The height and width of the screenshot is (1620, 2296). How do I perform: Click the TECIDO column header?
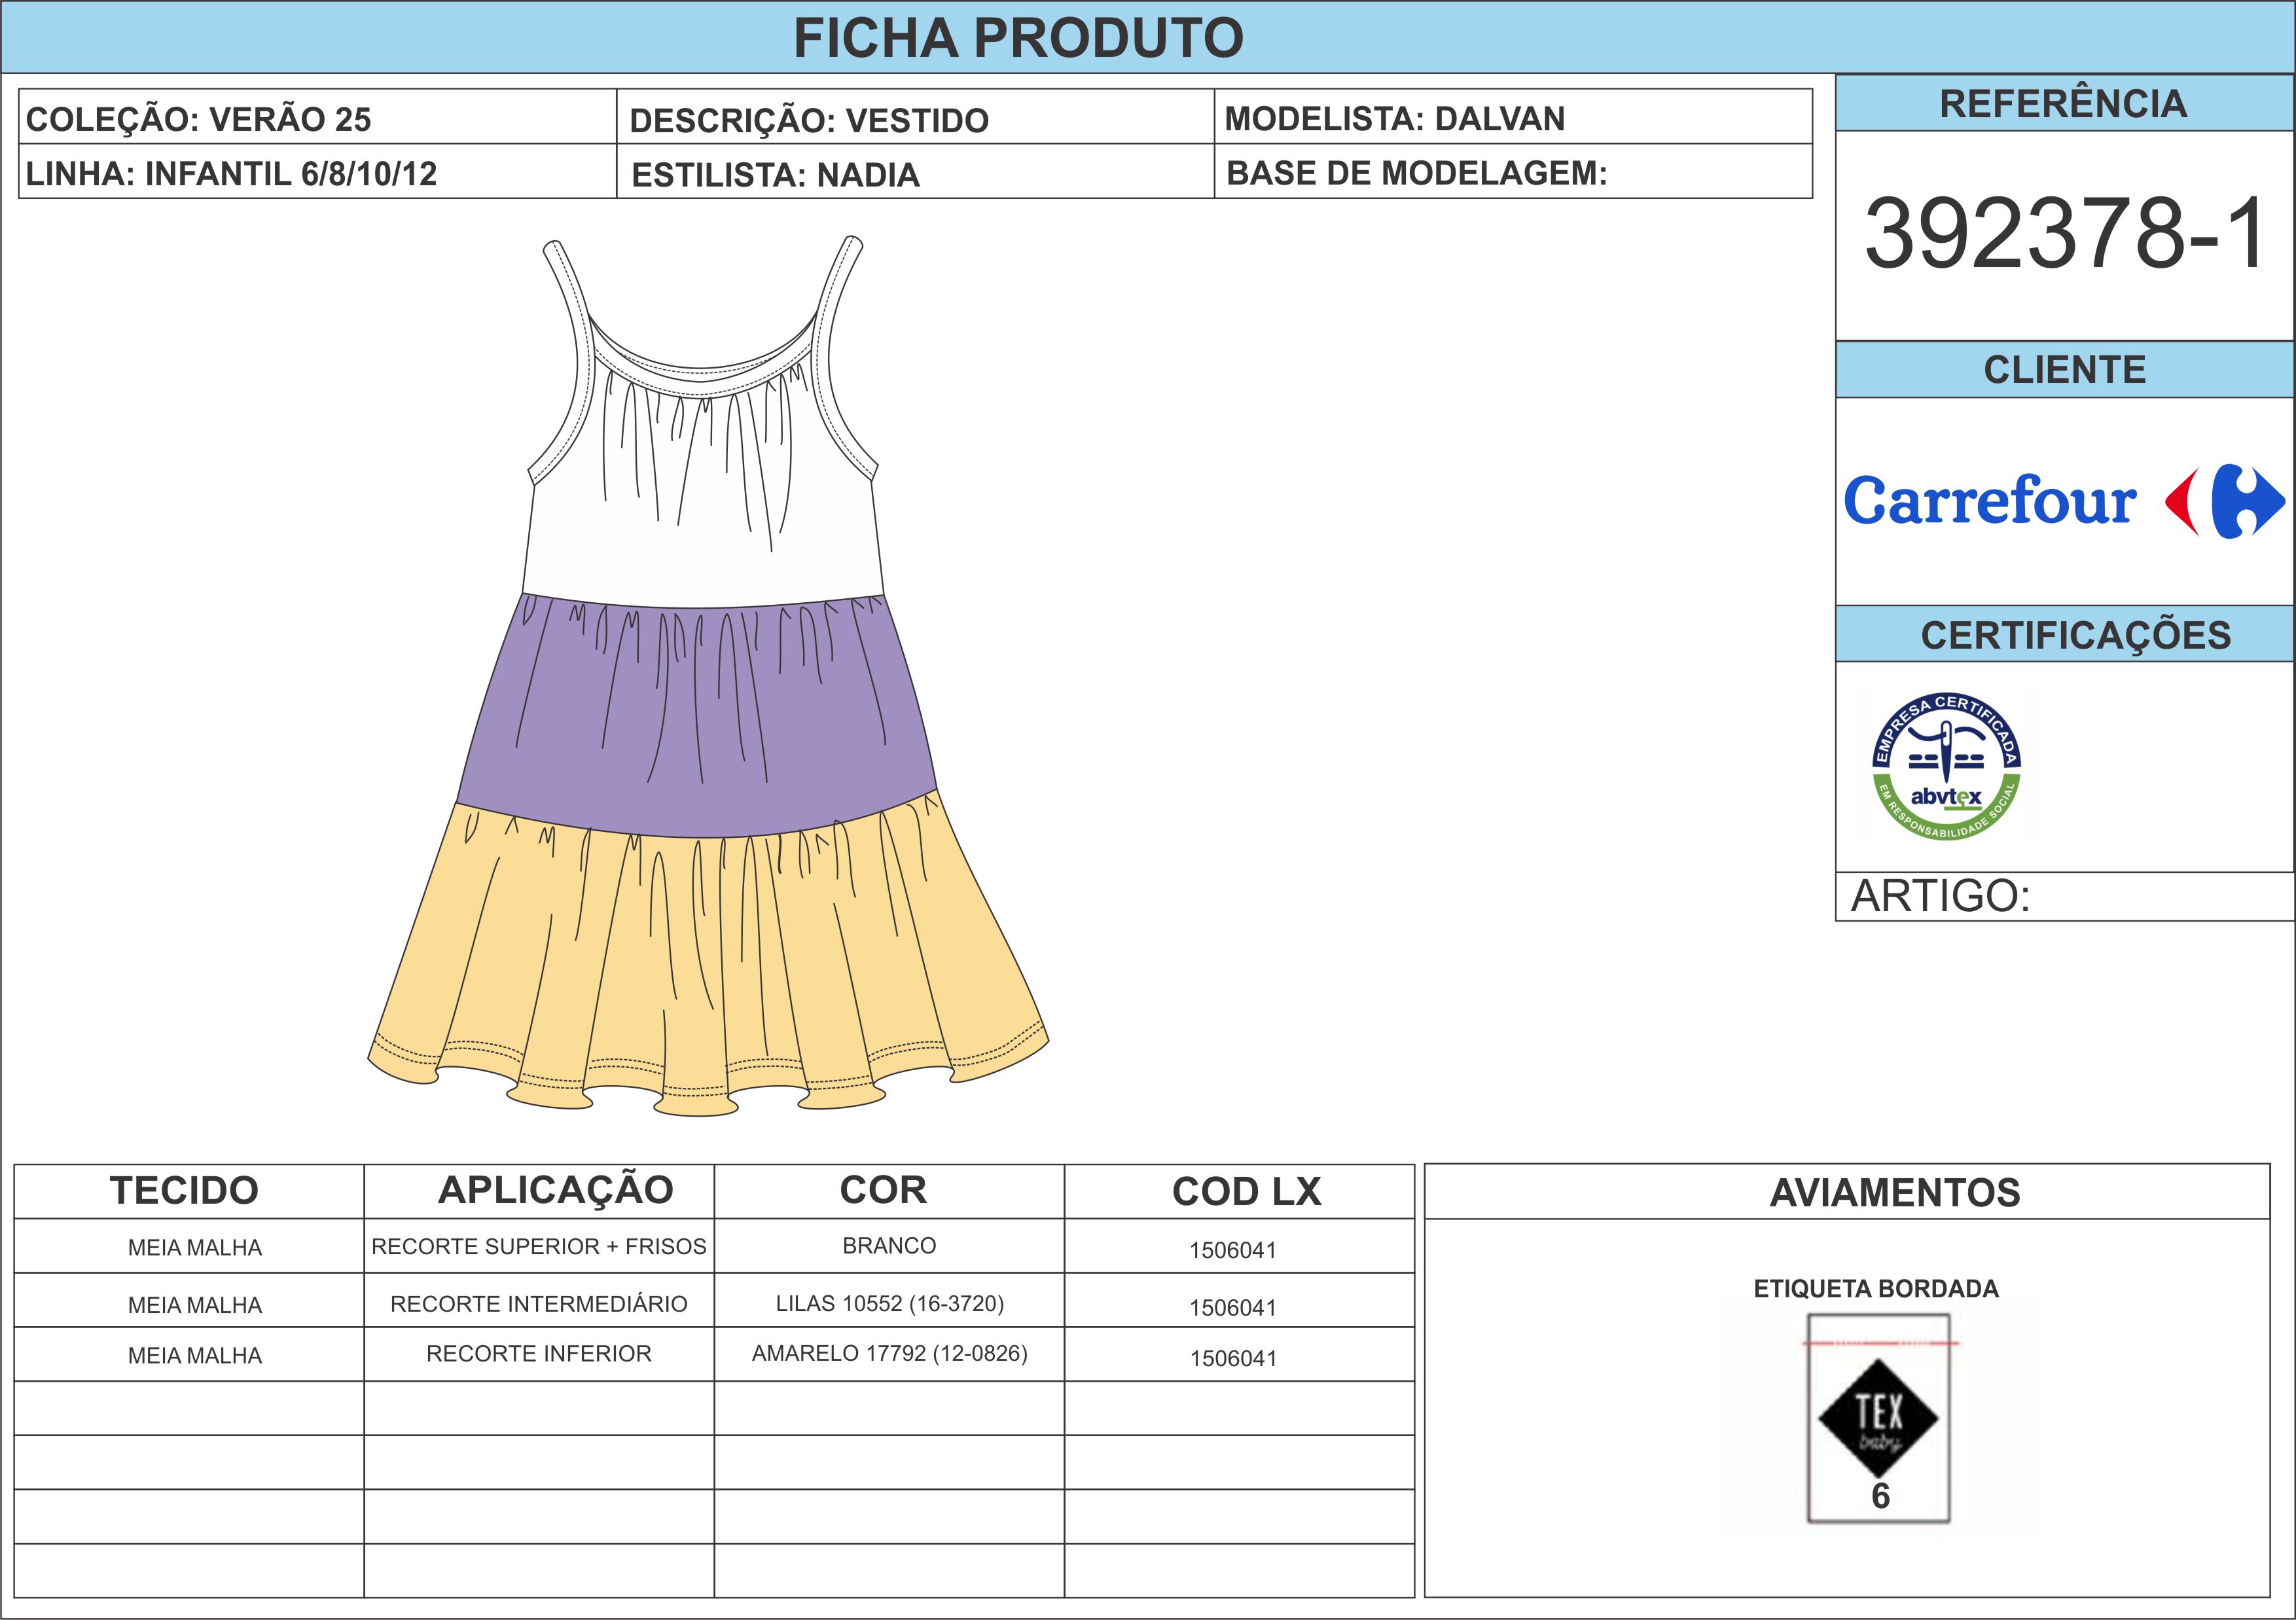185,1191
